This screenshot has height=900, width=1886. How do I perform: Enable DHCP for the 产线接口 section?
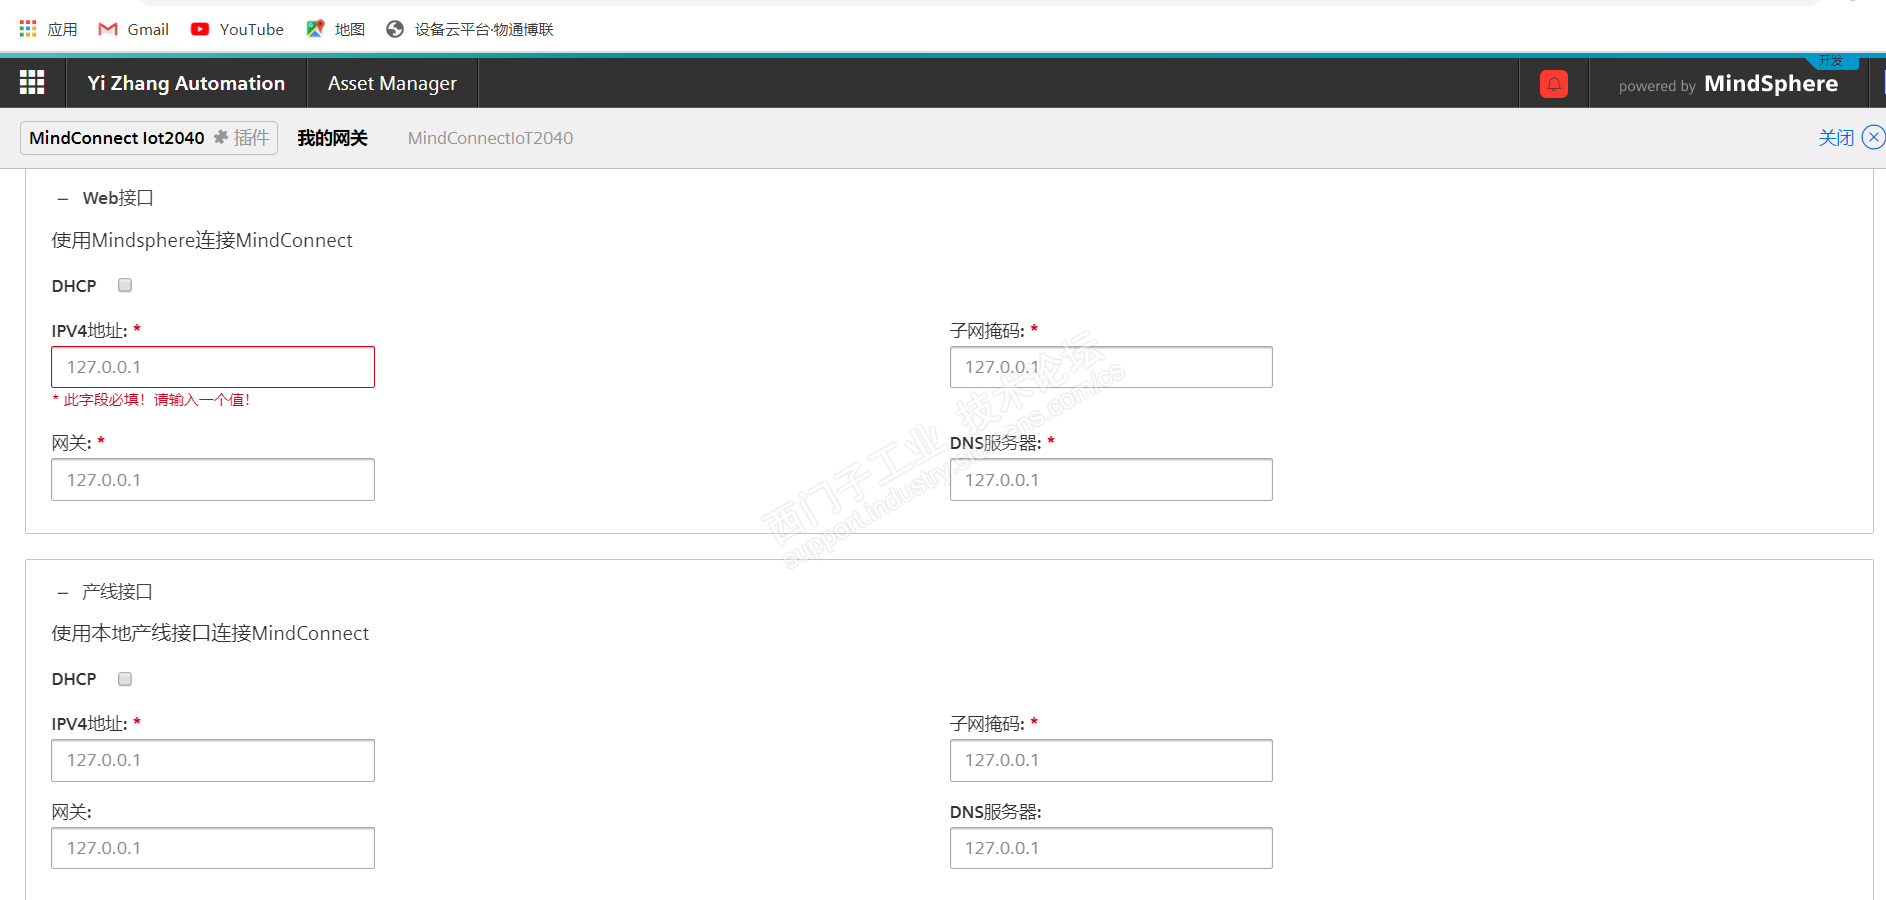coord(125,679)
